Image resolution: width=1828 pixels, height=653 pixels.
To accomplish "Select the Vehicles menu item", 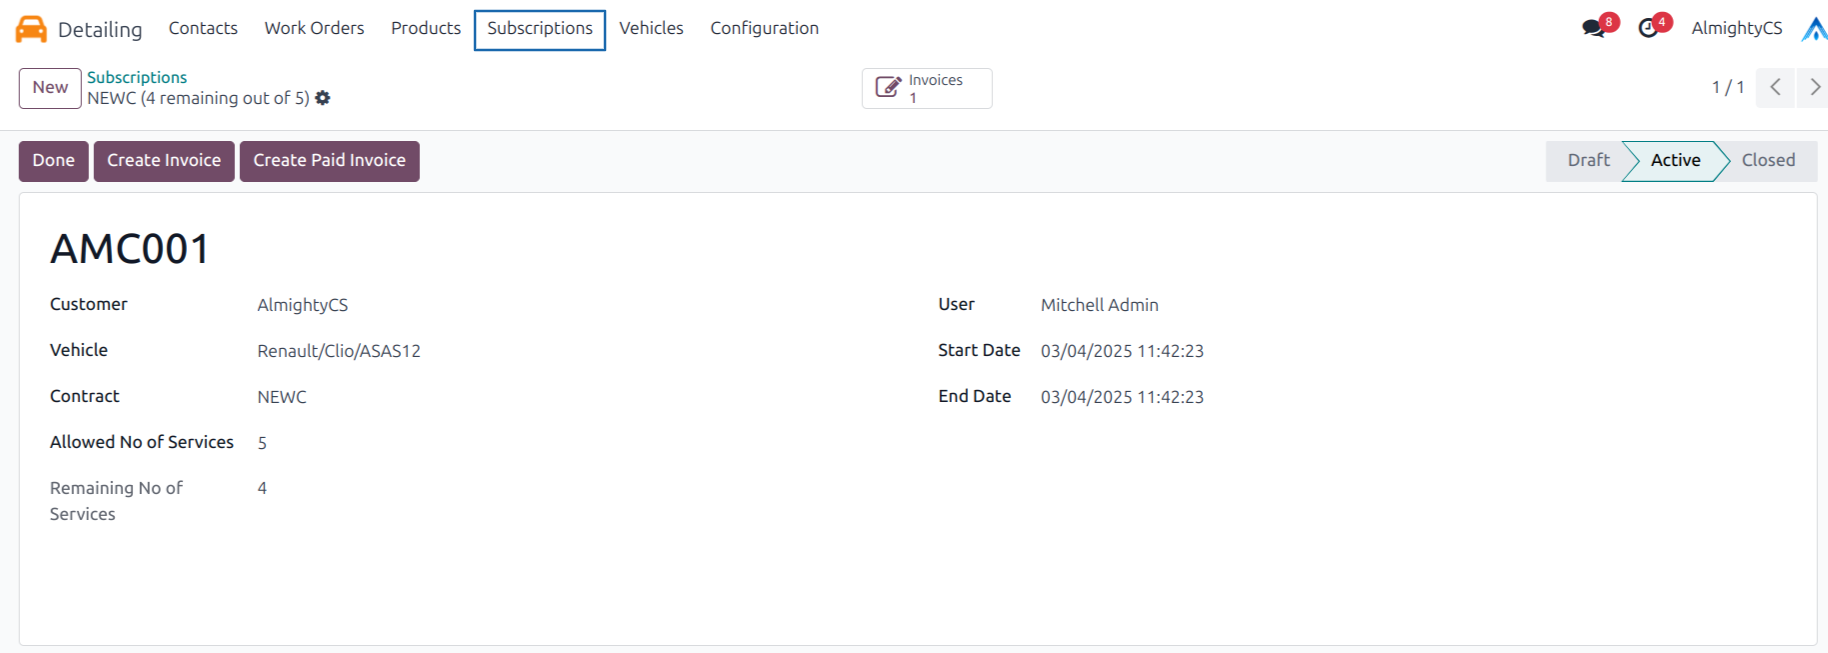I will pyautogui.click(x=651, y=28).
